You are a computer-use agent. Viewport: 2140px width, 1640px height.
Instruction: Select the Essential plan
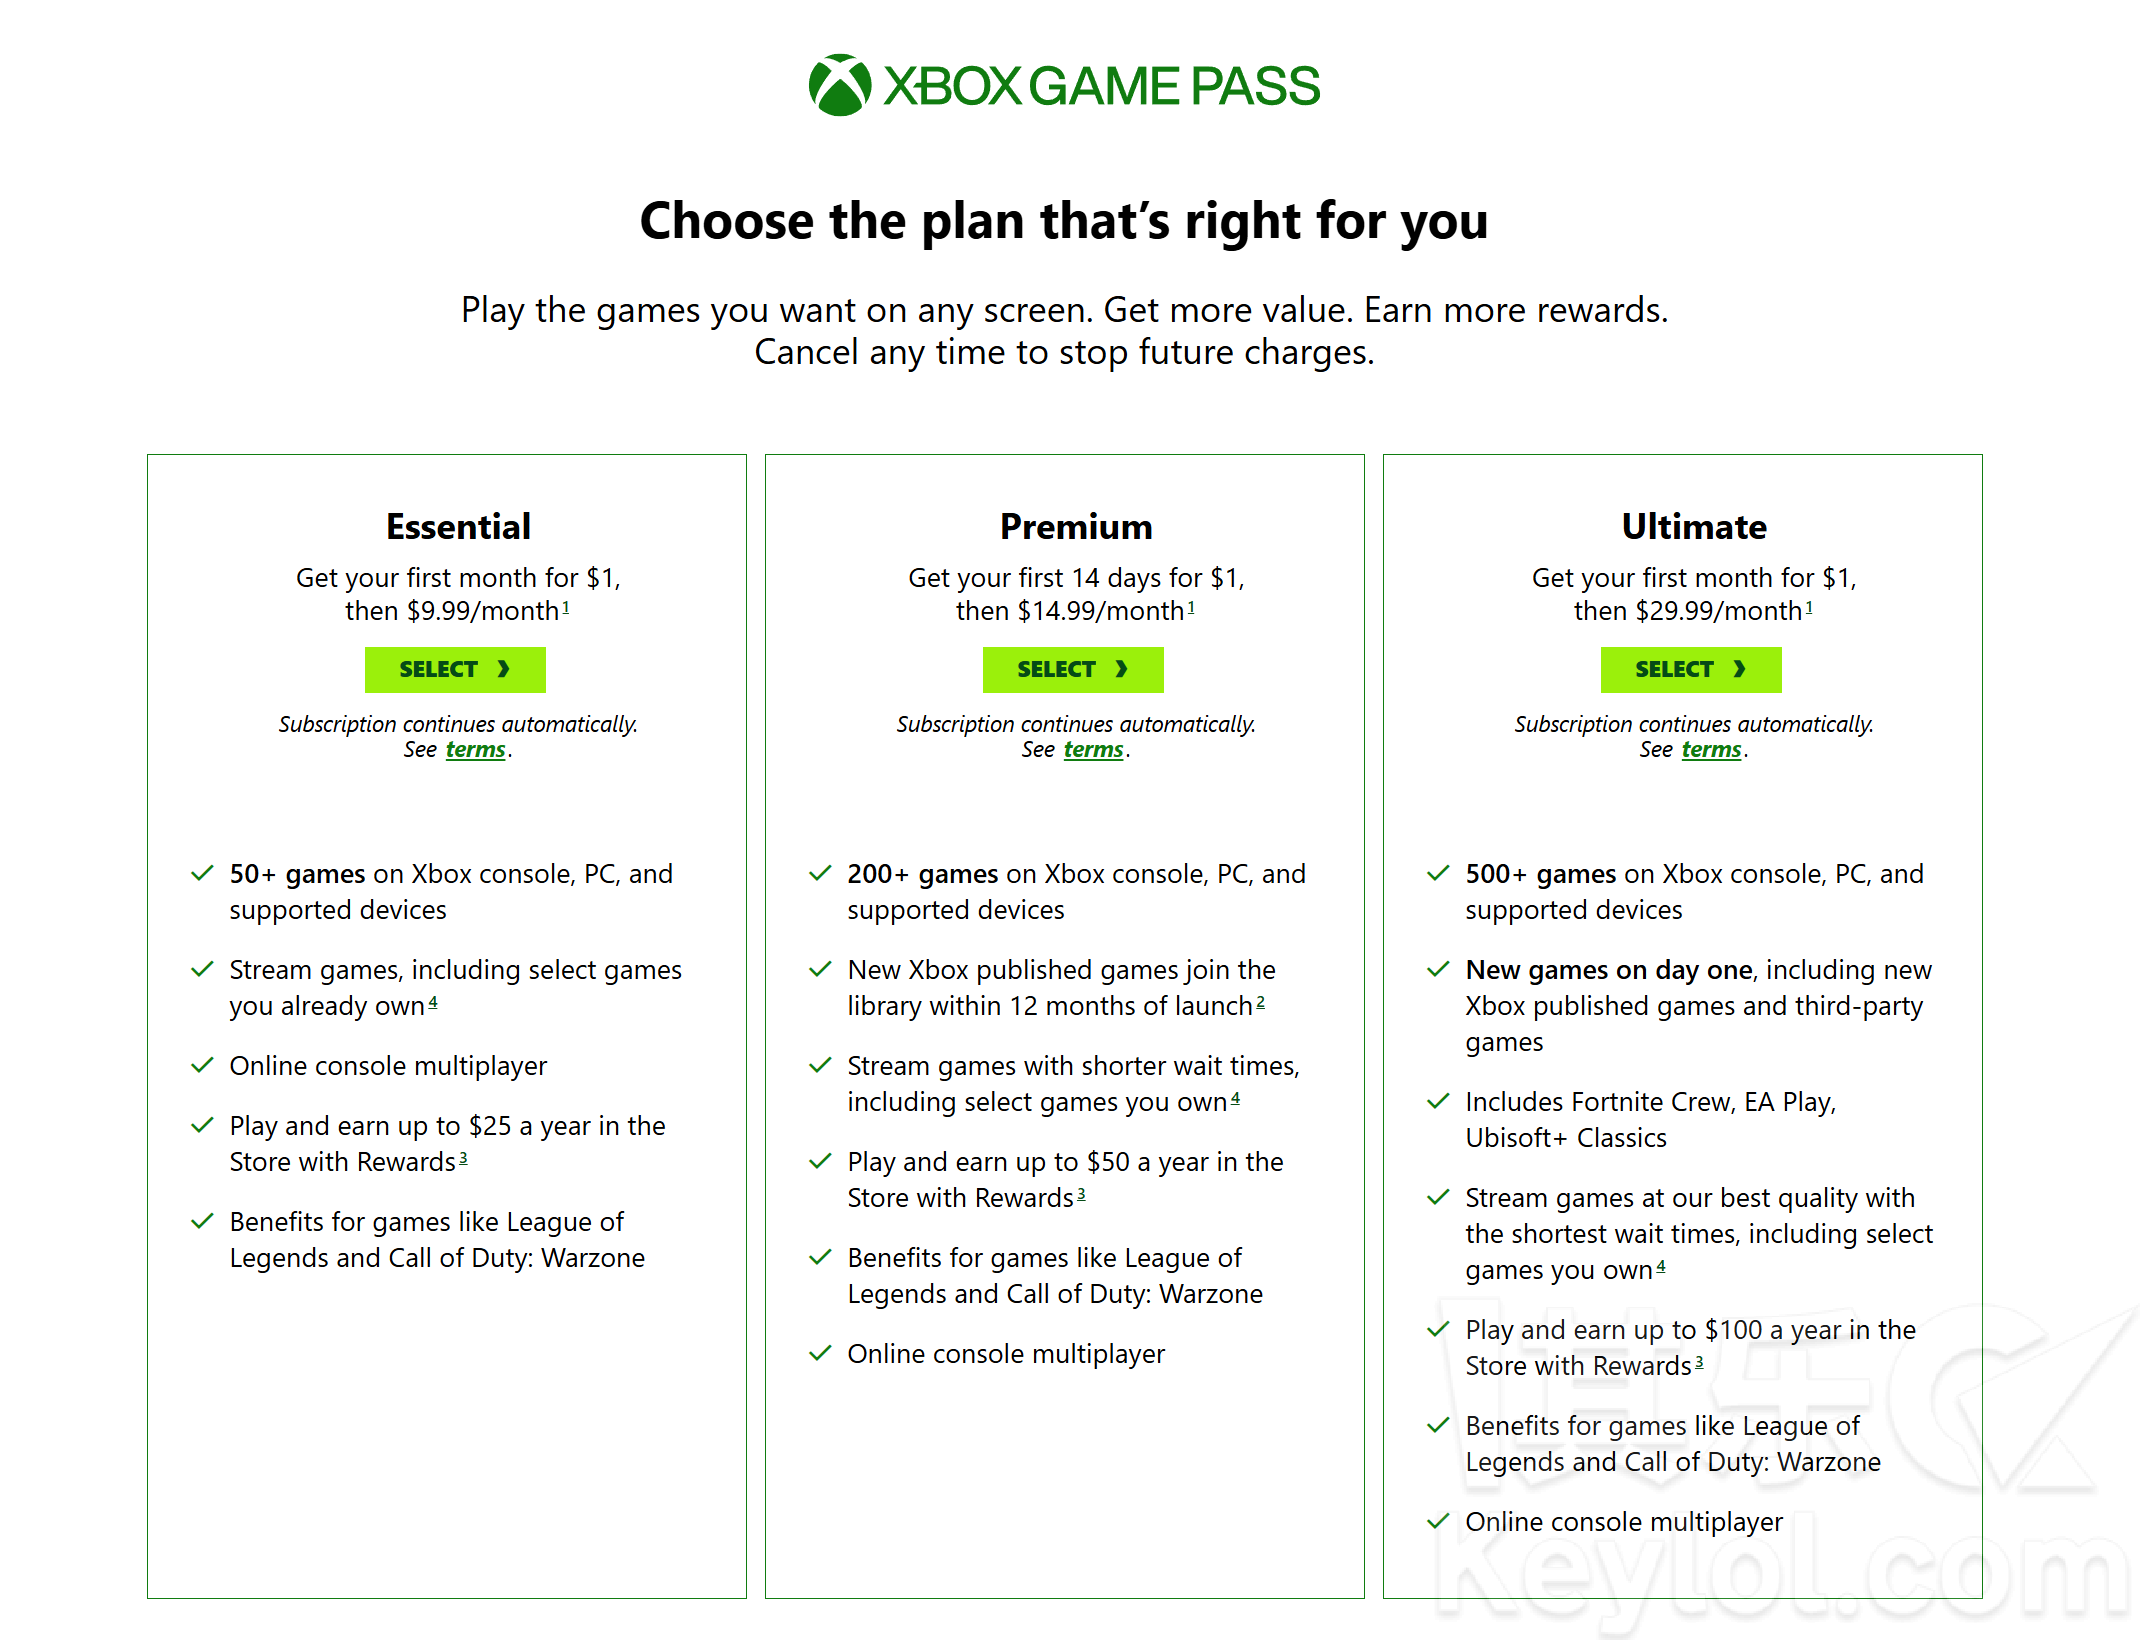coord(455,669)
